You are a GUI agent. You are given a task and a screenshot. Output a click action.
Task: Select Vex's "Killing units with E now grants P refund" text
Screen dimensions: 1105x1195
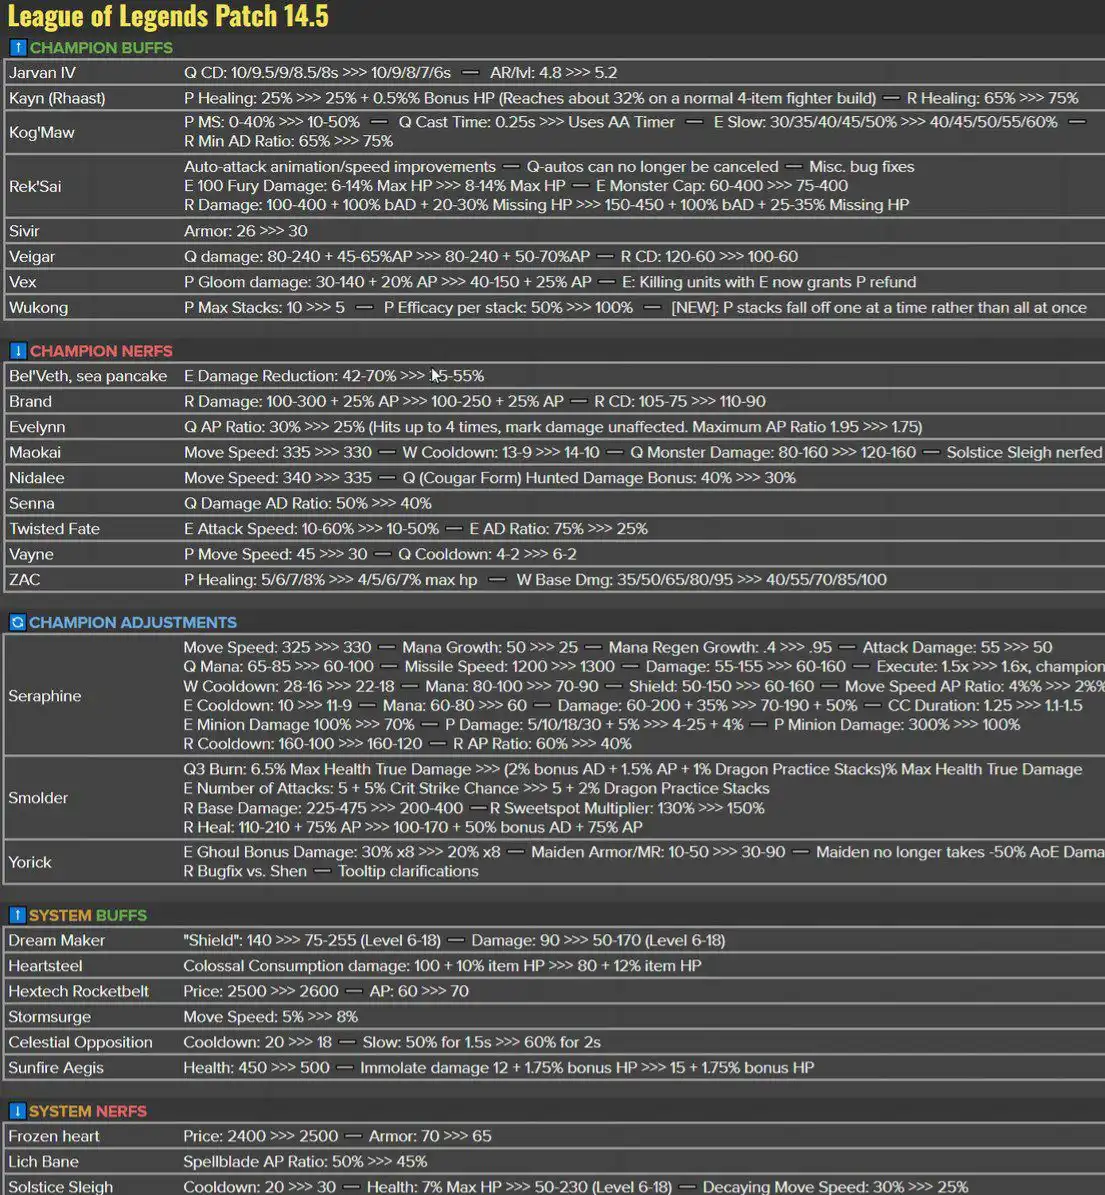click(x=777, y=281)
